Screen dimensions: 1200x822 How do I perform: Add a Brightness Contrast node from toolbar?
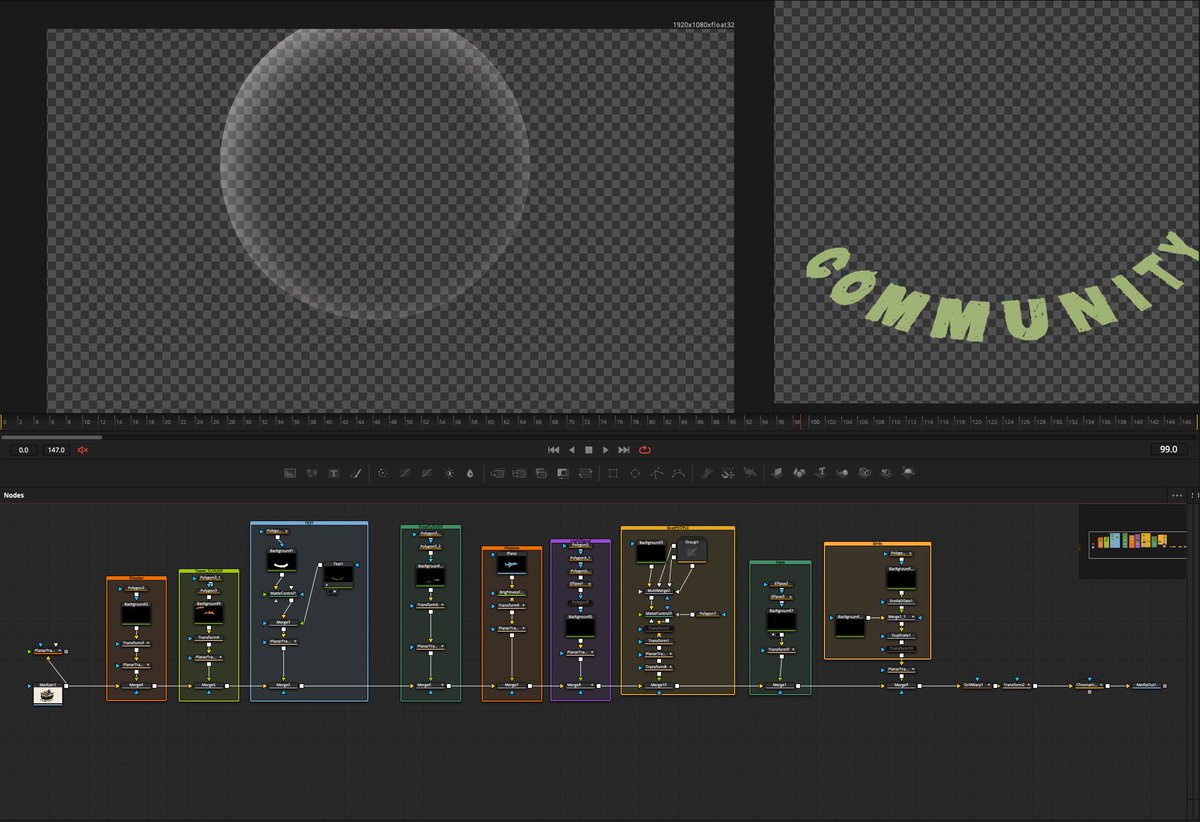tap(450, 473)
